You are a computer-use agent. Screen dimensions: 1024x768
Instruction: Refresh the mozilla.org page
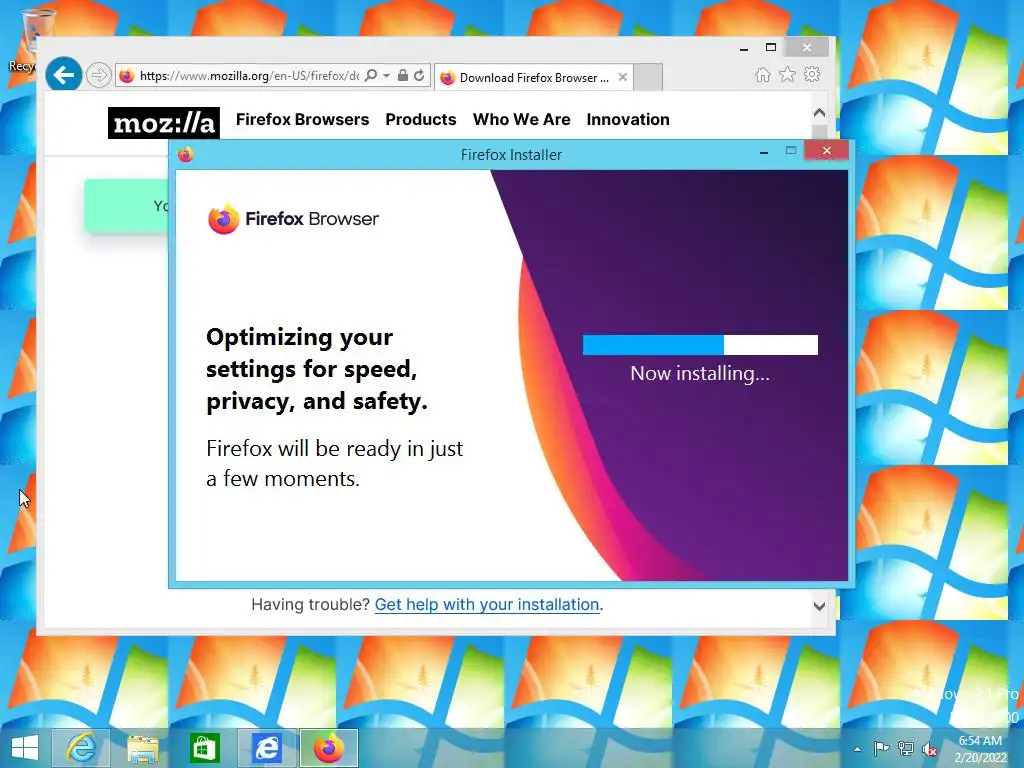pos(419,76)
